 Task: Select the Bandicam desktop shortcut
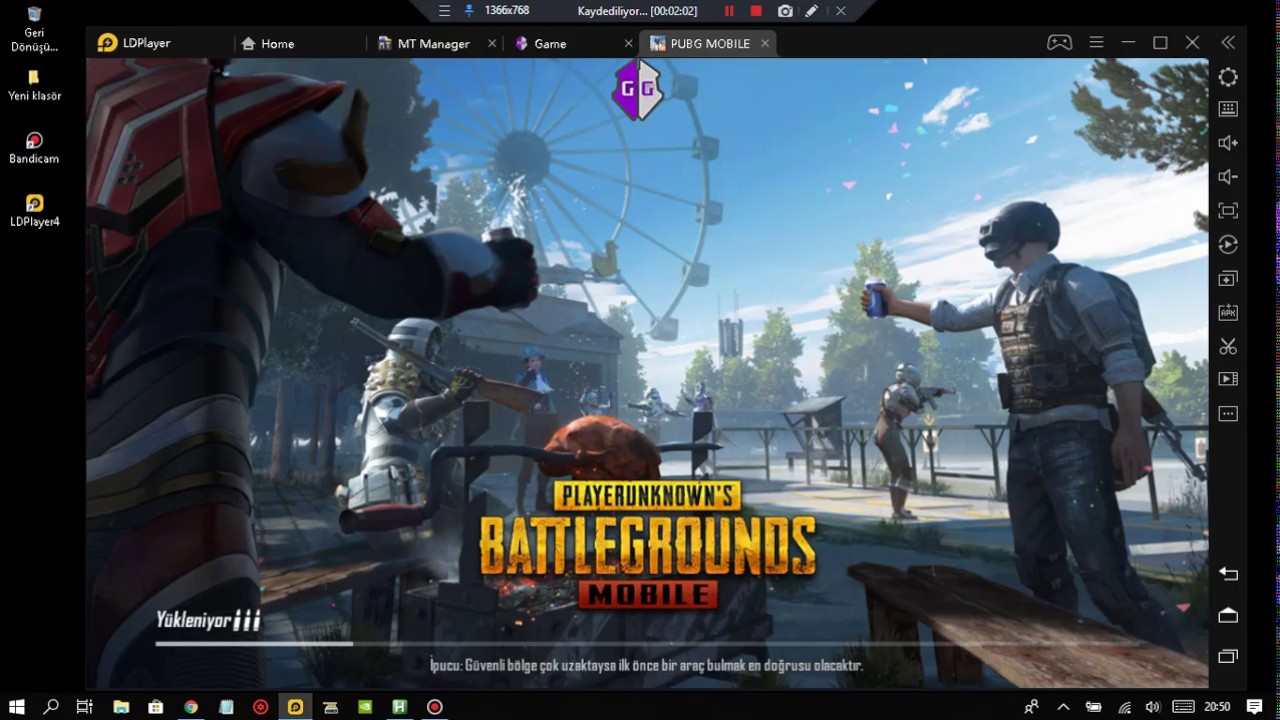[34, 148]
